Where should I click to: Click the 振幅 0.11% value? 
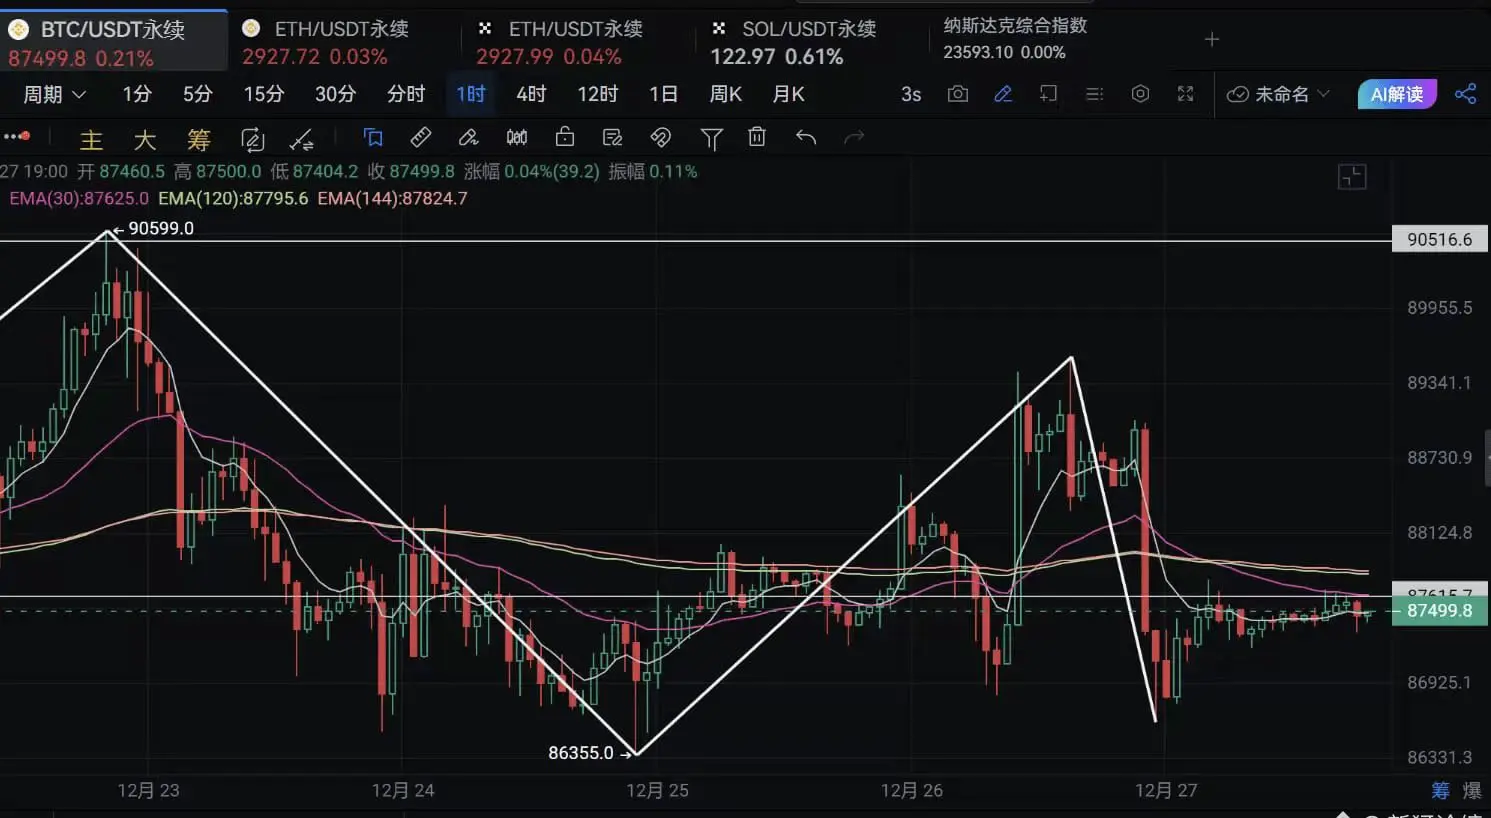click(653, 171)
